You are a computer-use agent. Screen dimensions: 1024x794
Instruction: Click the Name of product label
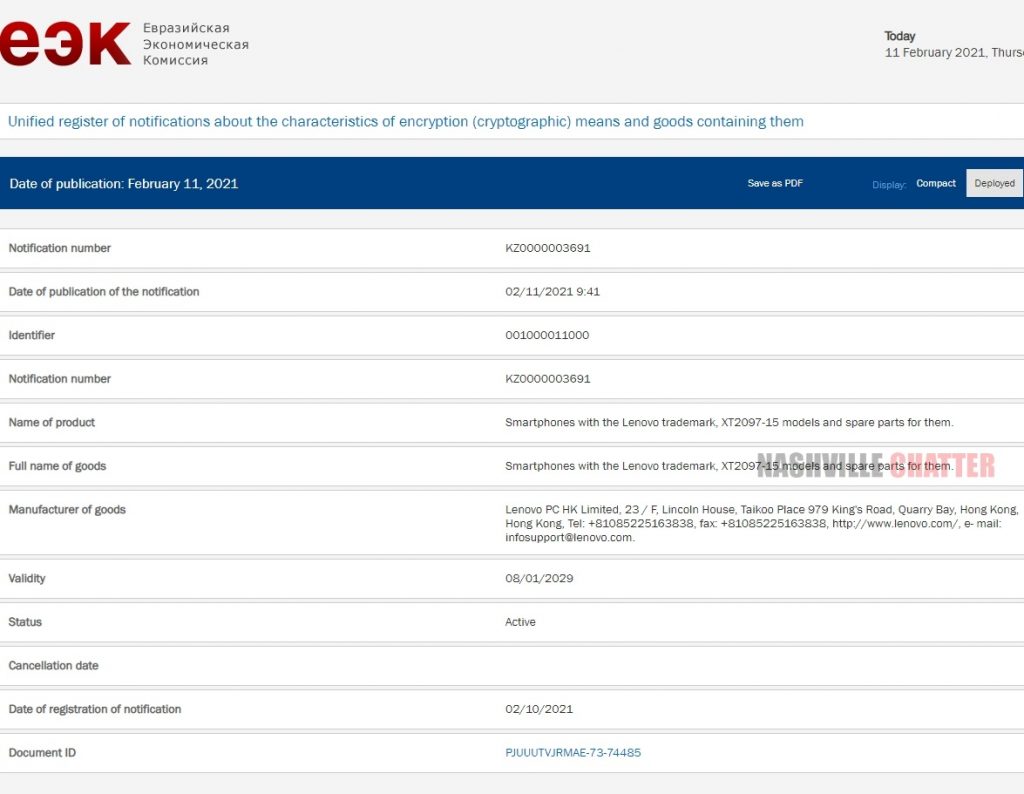[x=52, y=422]
